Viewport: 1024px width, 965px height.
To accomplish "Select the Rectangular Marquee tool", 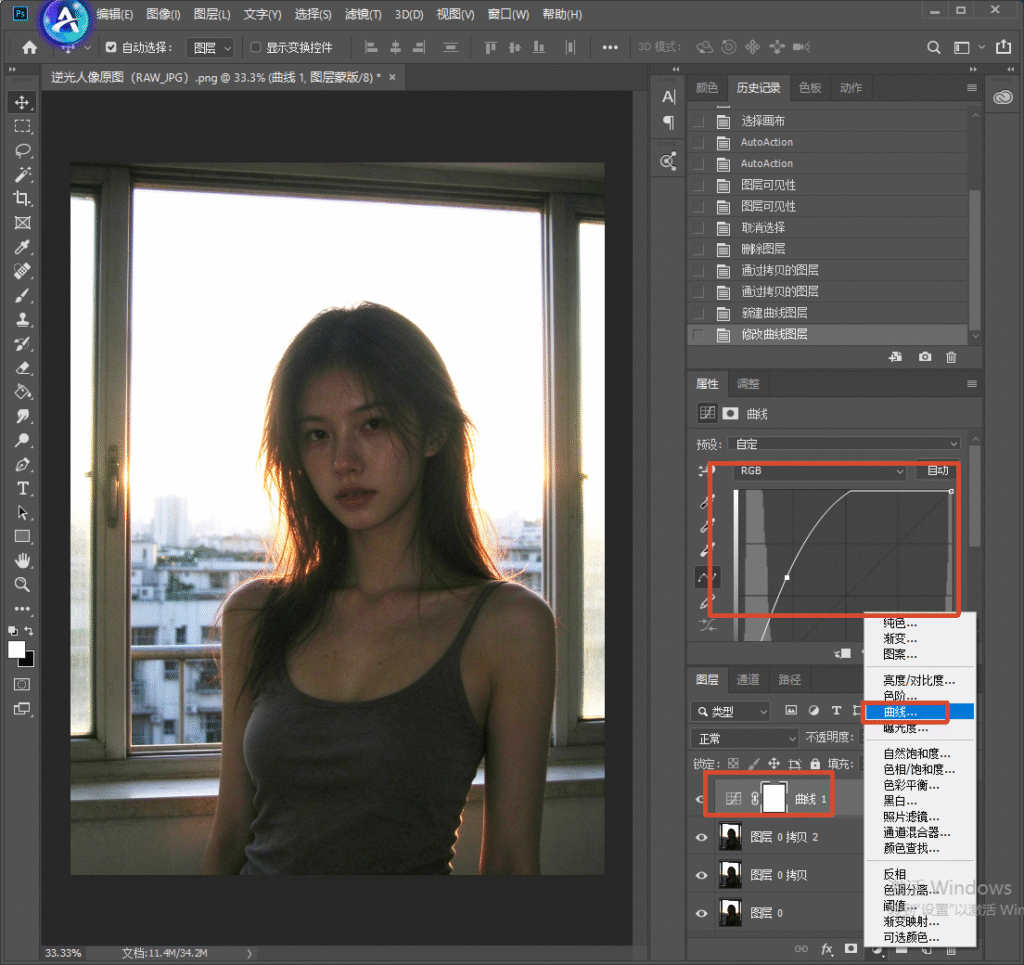I will click(x=22, y=127).
